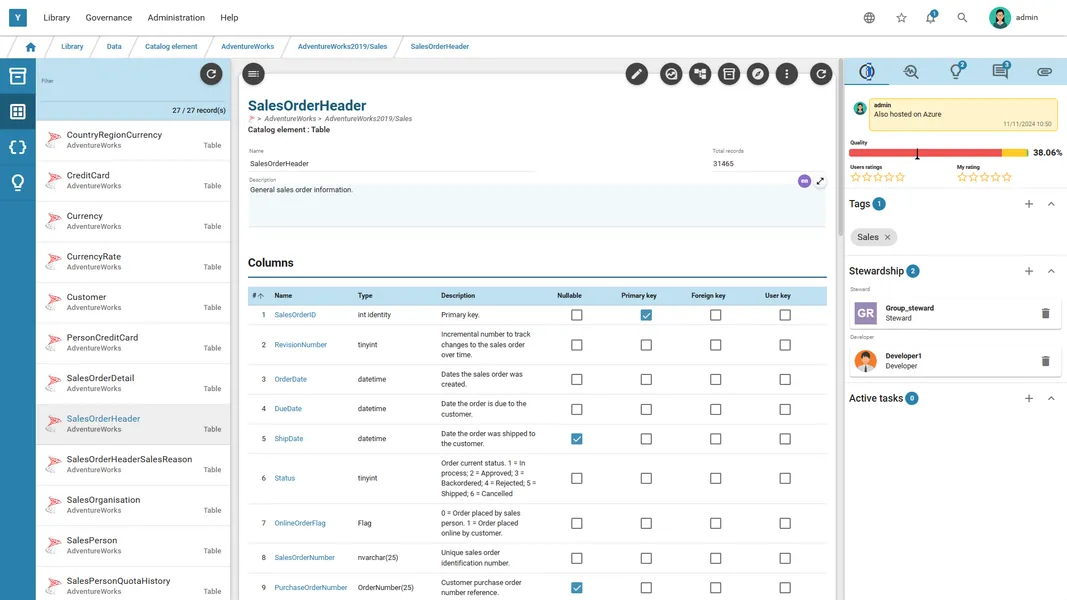The image size is (1067, 600).
Task: Expand the Description field to full size
Action: pyautogui.click(x=820, y=181)
